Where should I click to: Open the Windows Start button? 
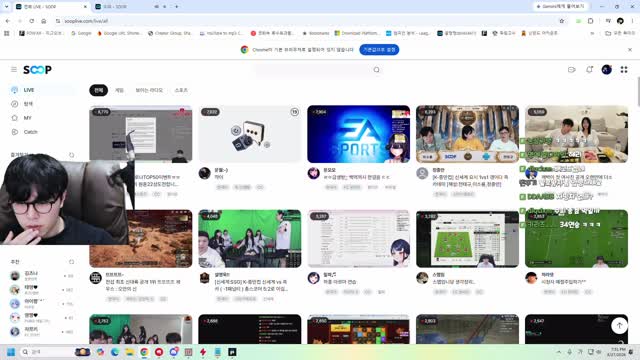11,352
